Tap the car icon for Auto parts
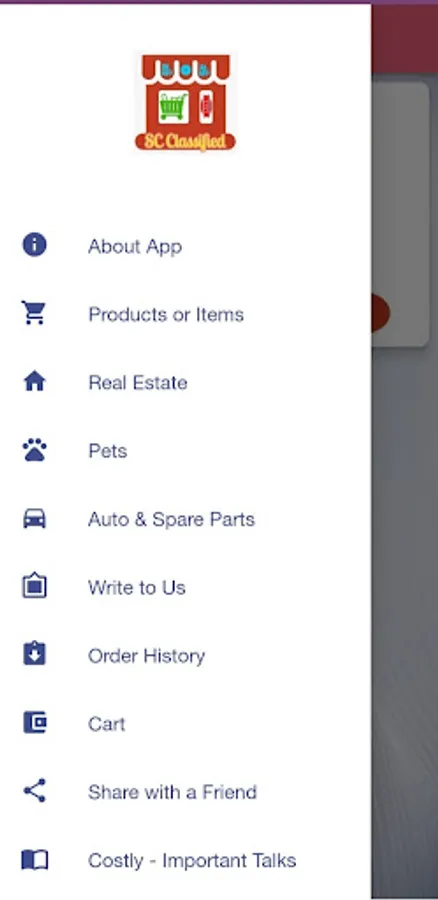The width and height of the screenshot is (438, 900). pyautogui.click(x=34, y=519)
